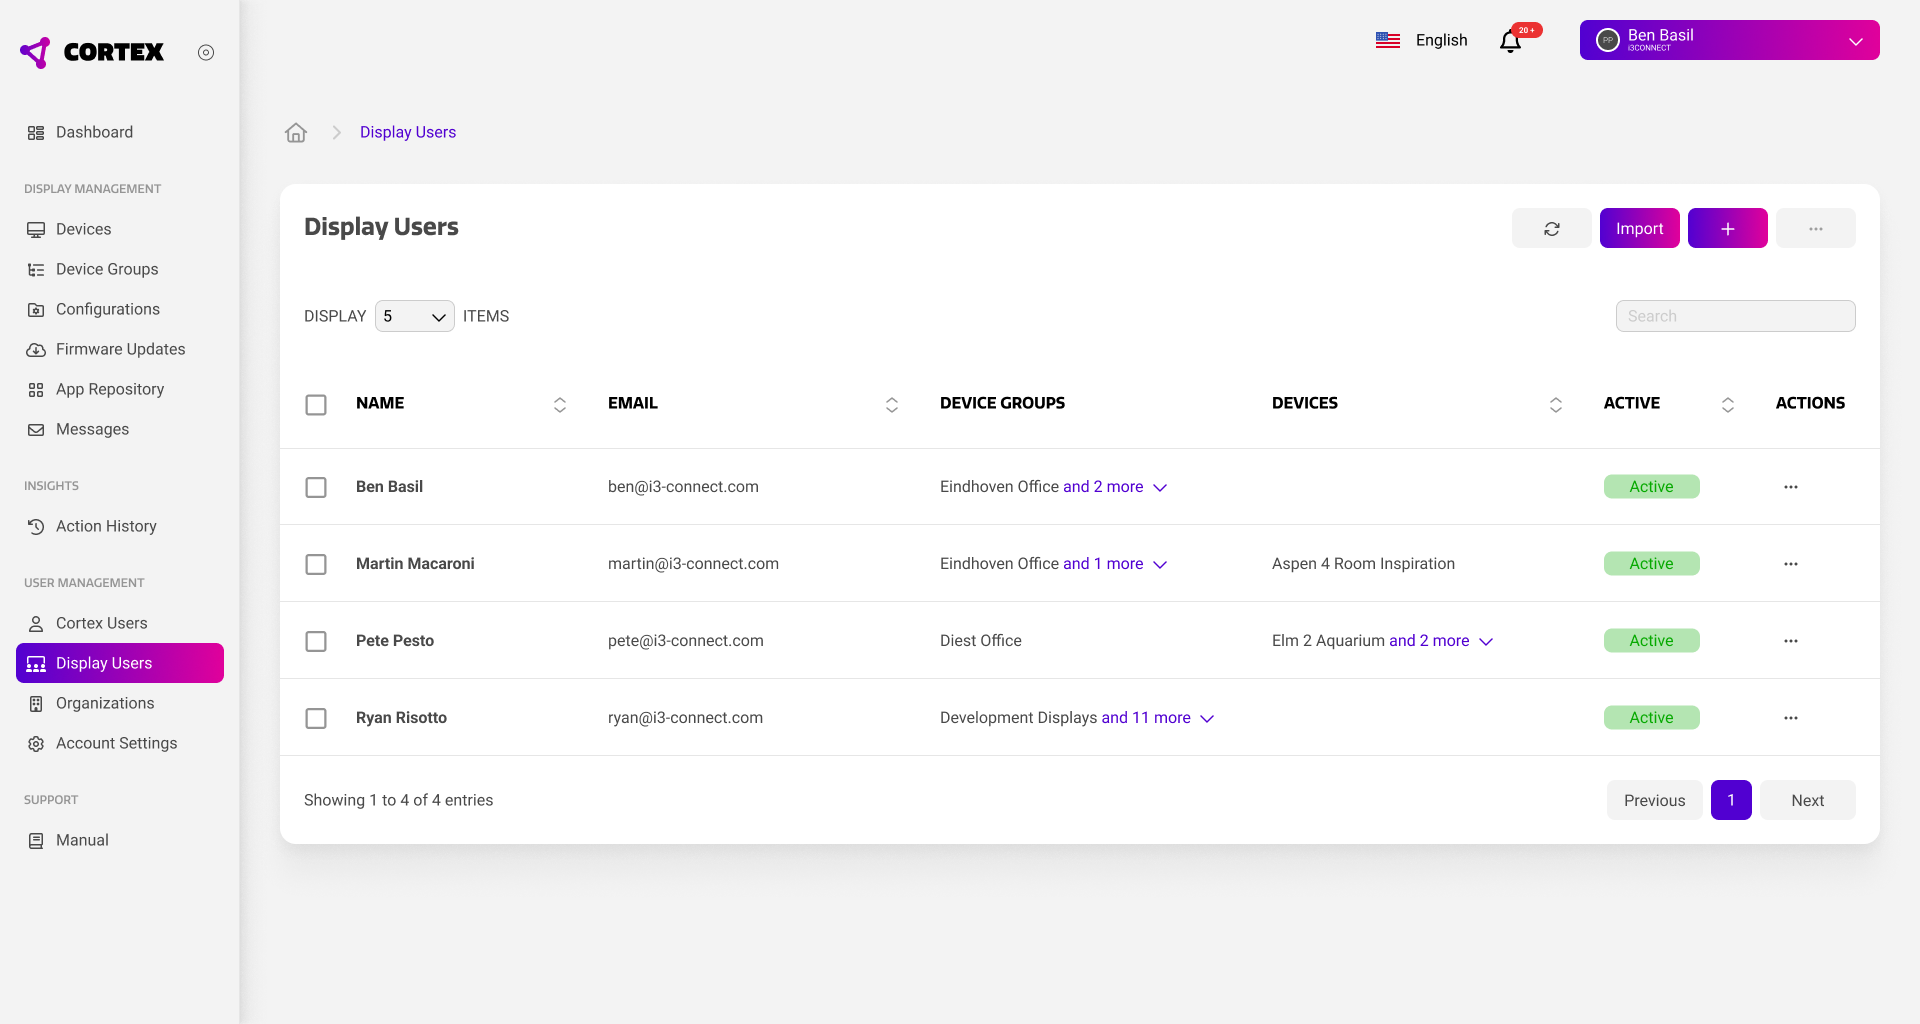Open the notifications bell

[1510, 41]
